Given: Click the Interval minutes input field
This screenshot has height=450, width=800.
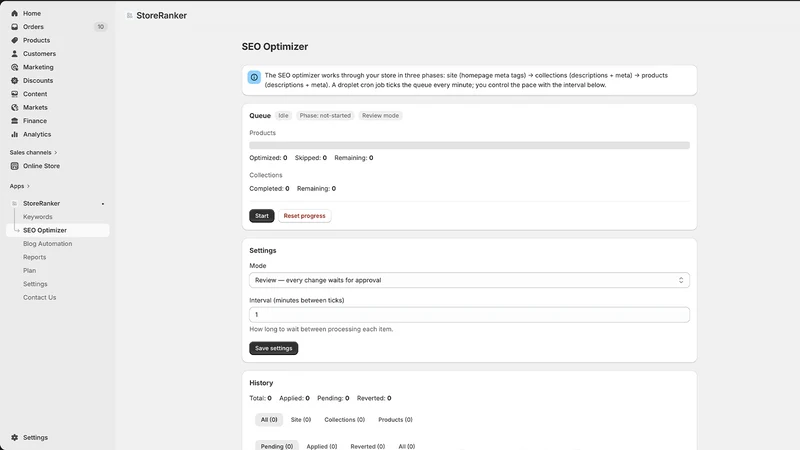Looking at the screenshot, I should 469,315.
